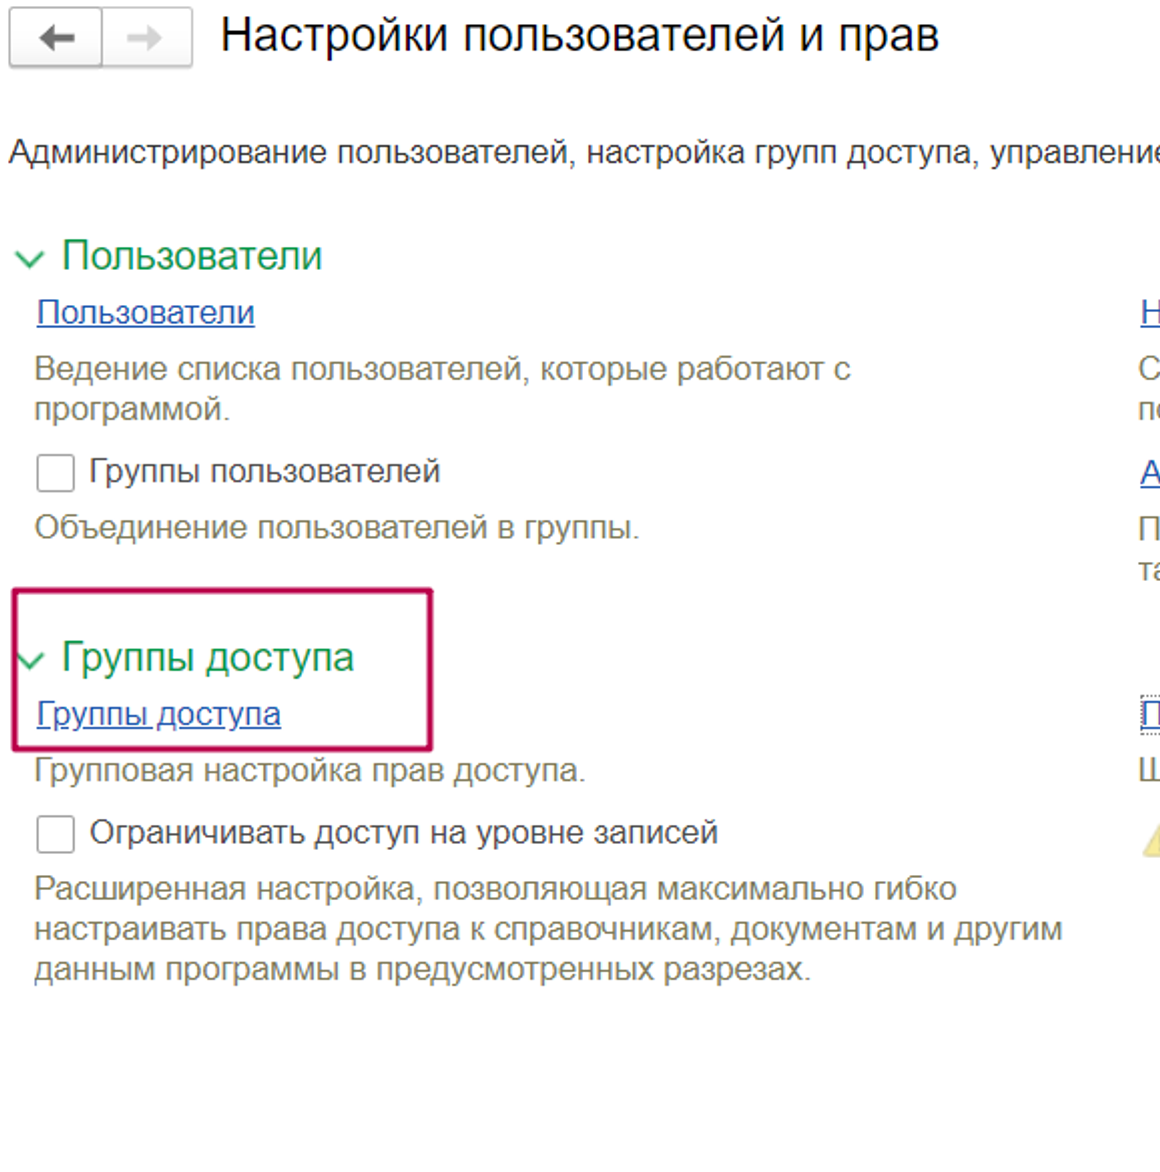Image resolution: width=1160 pixels, height=1172 pixels.
Task: Click the back arrow navigation button
Action: tap(56, 38)
